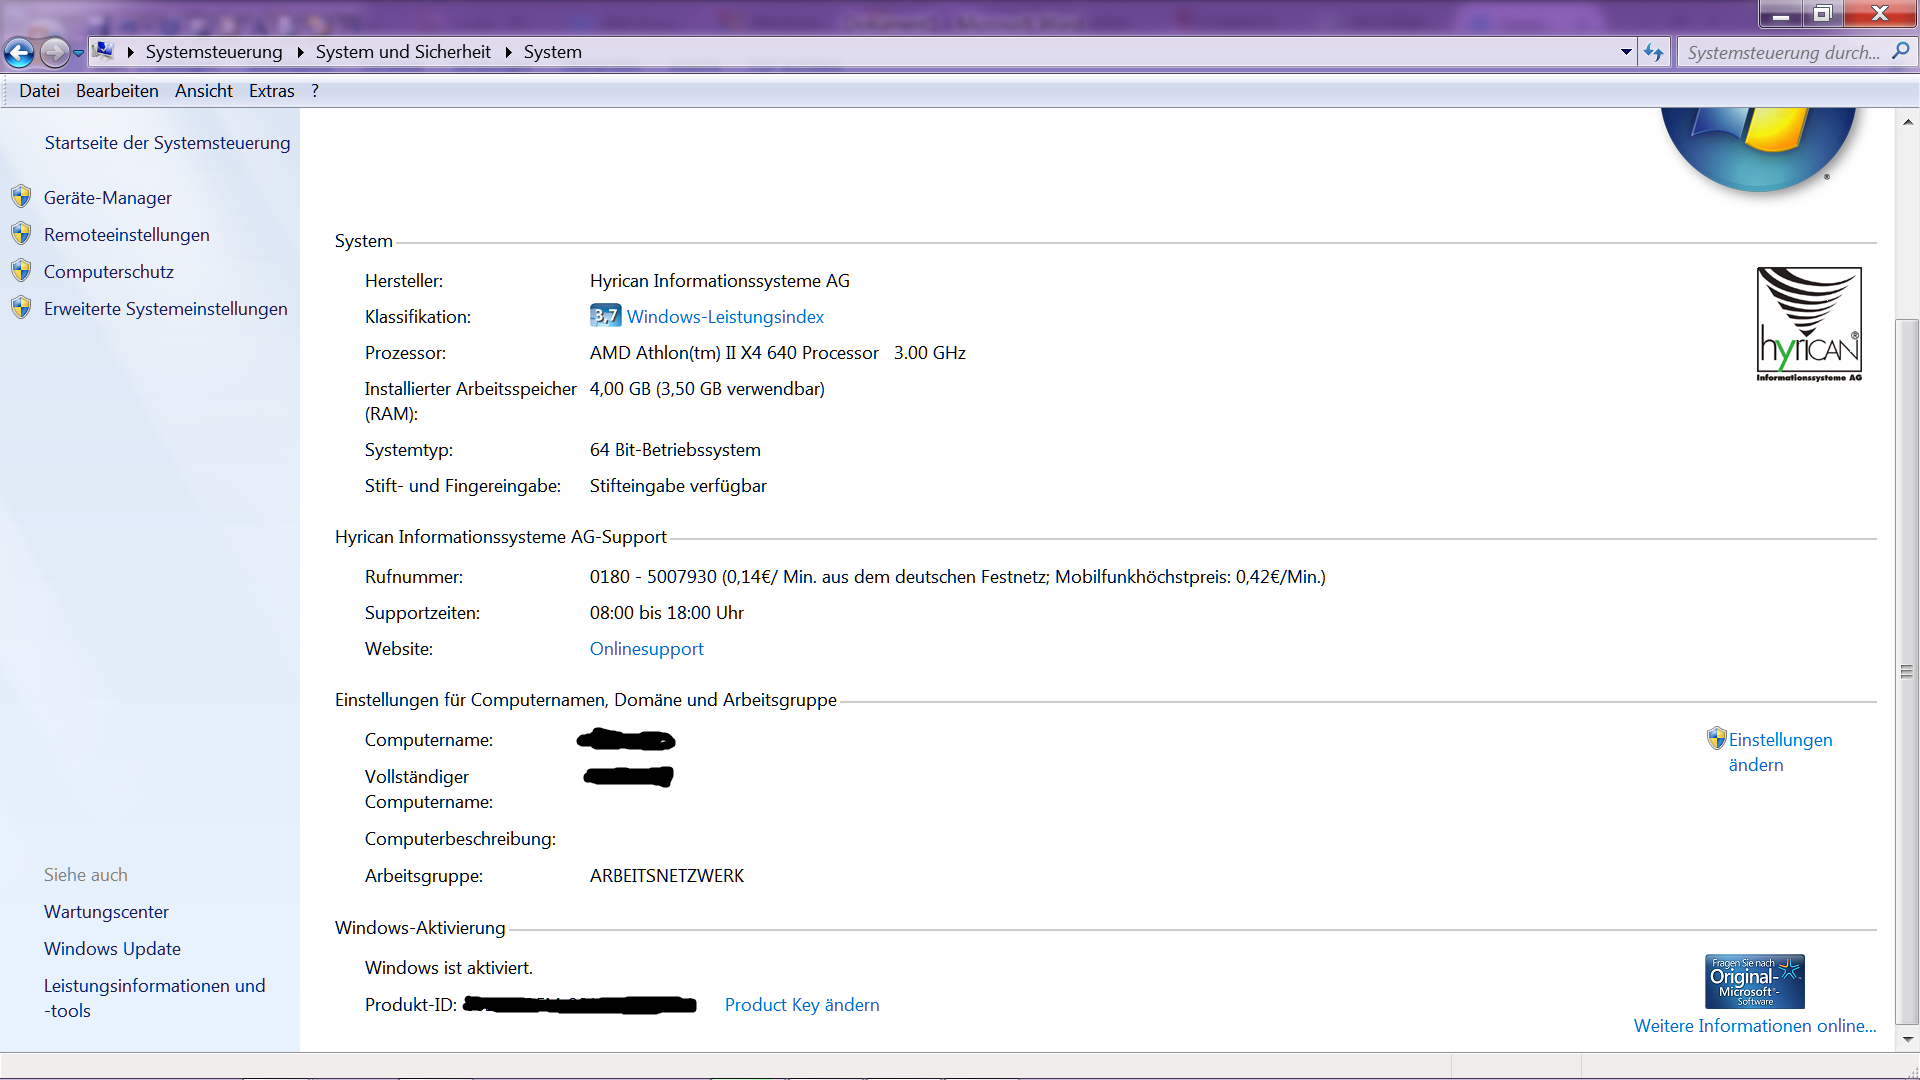This screenshot has width=1920, height=1080.
Task: Click the Product Key ändern link
Action: pyautogui.click(x=801, y=1005)
